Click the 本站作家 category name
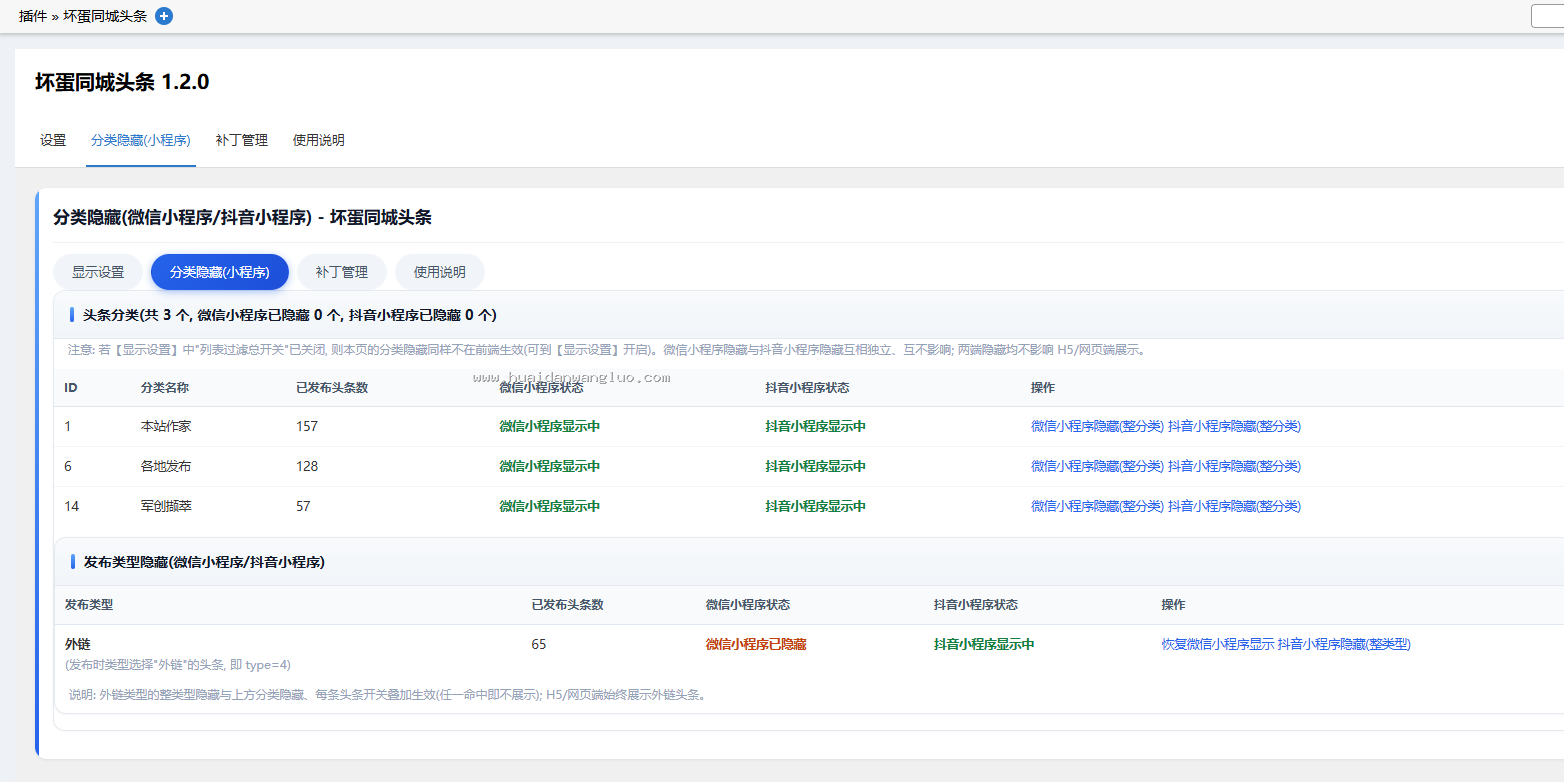This screenshot has width=1564, height=782. (166, 426)
